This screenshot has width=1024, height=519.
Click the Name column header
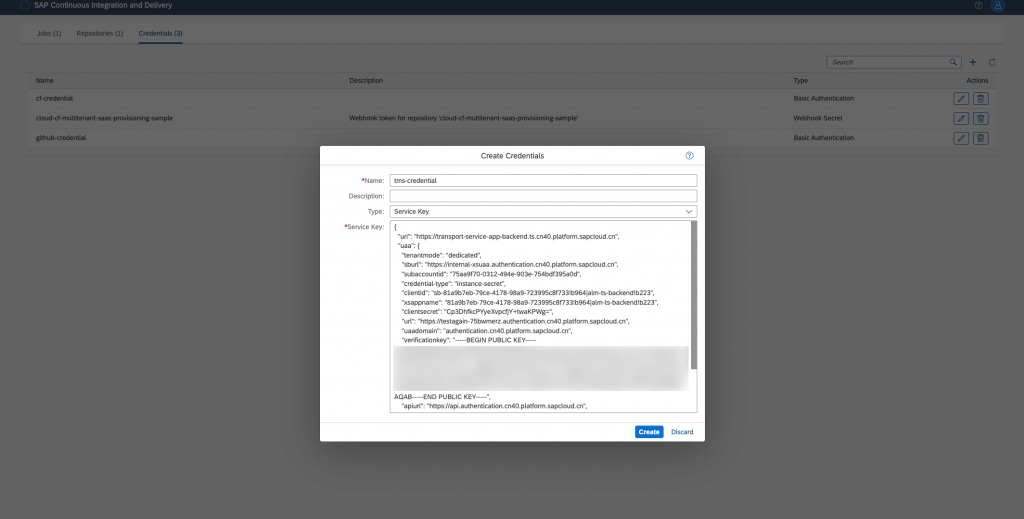click(x=44, y=80)
